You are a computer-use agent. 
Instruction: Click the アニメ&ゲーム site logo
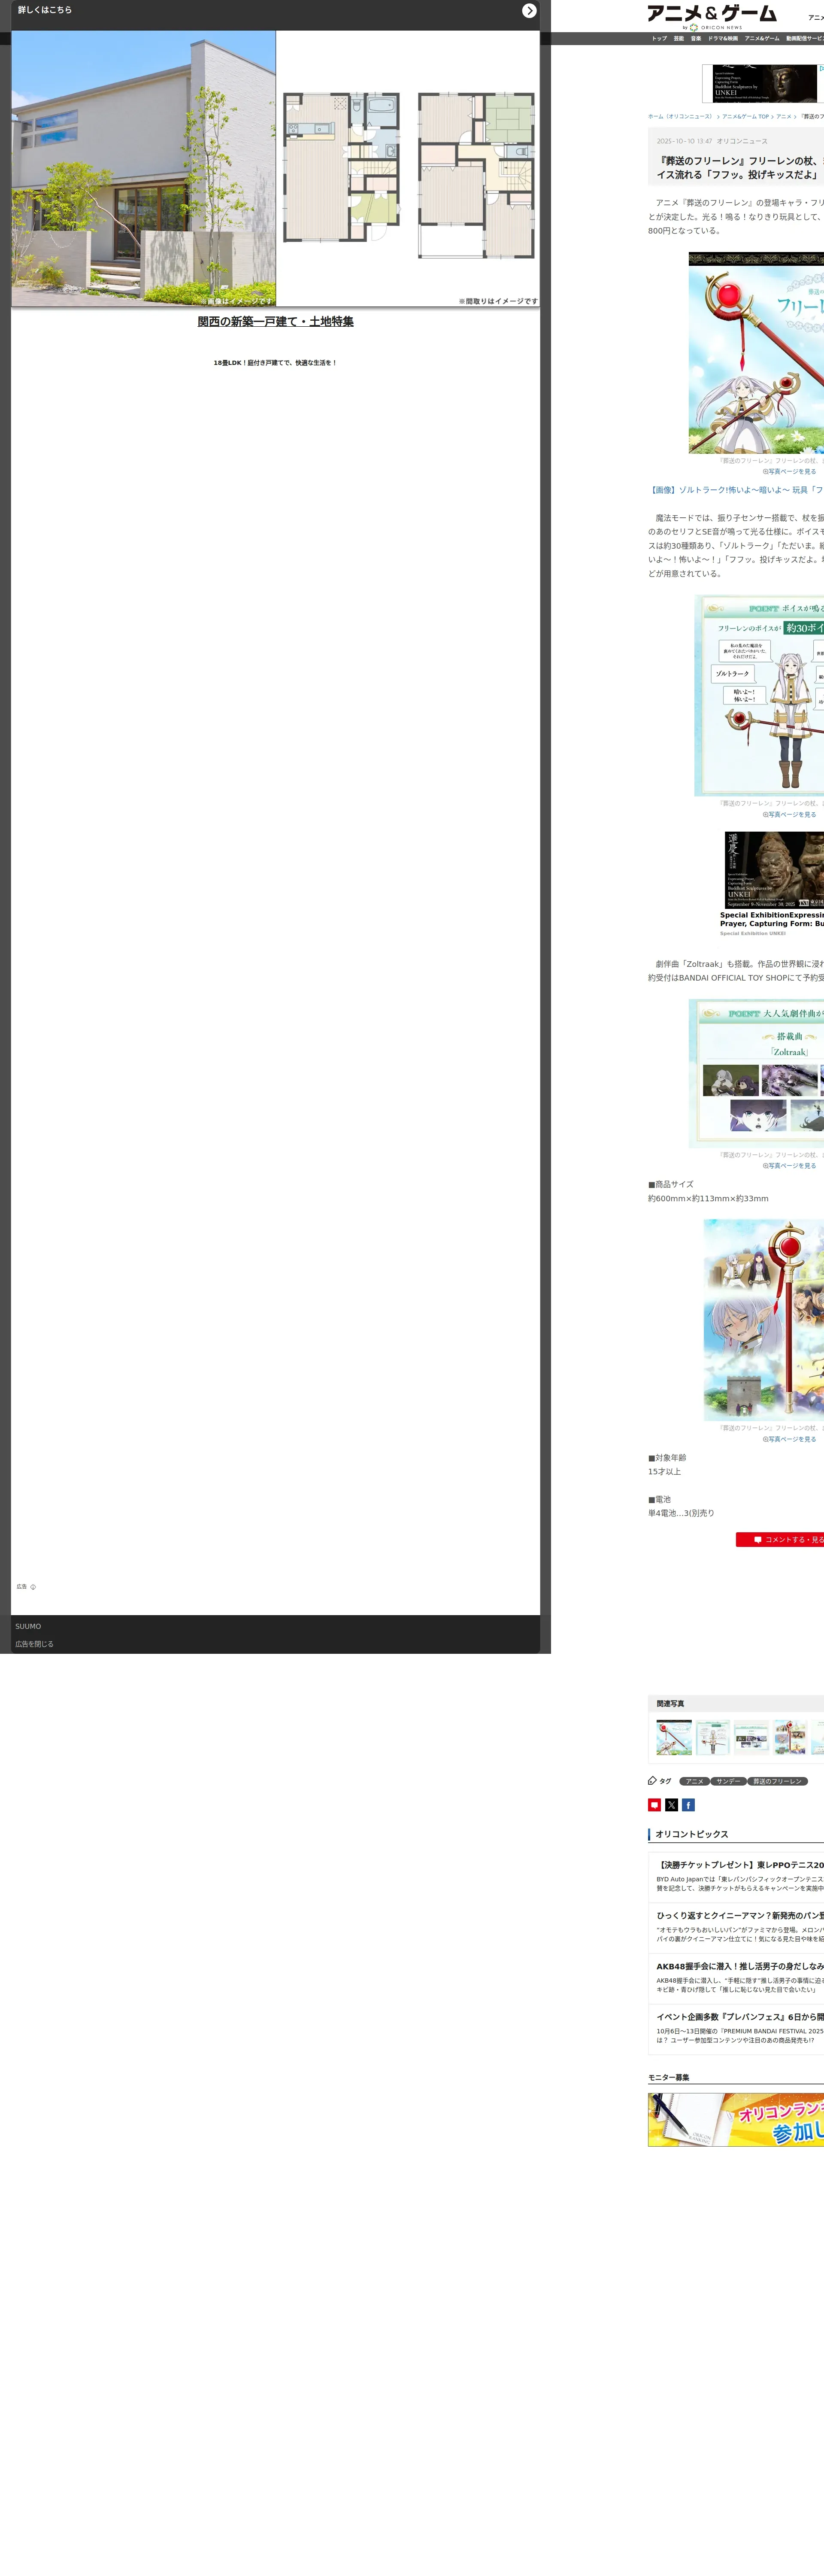pyautogui.click(x=711, y=15)
